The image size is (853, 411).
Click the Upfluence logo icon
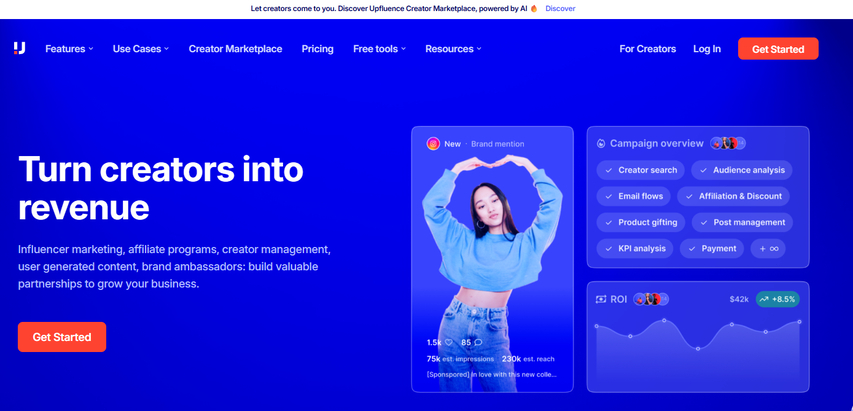[x=20, y=48]
